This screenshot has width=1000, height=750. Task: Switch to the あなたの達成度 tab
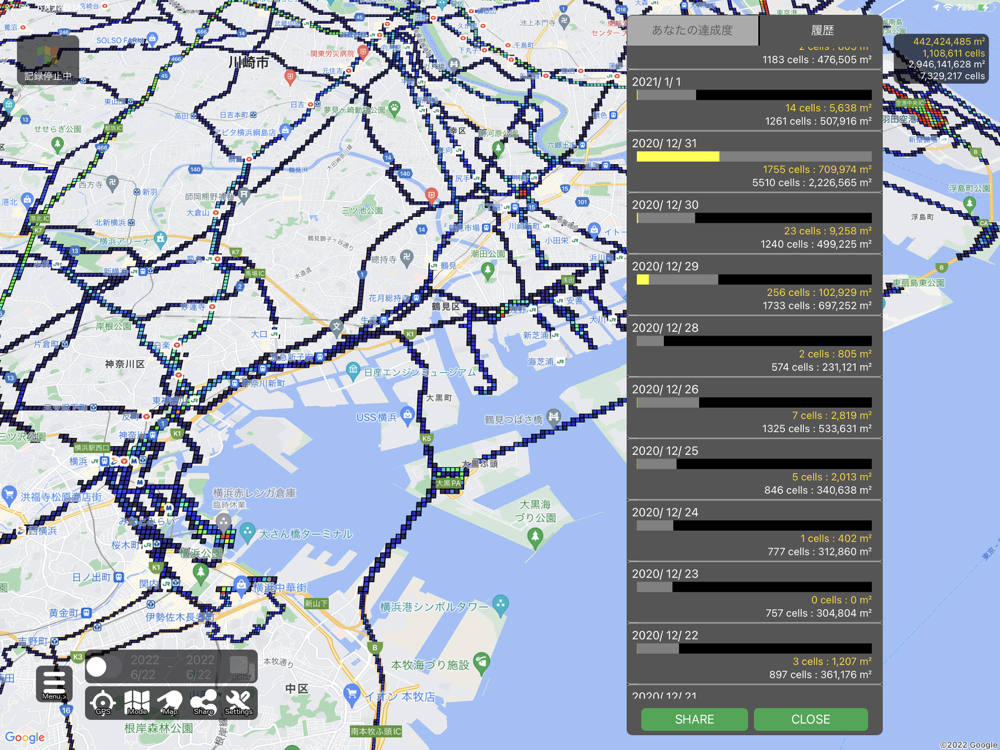coord(692,30)
